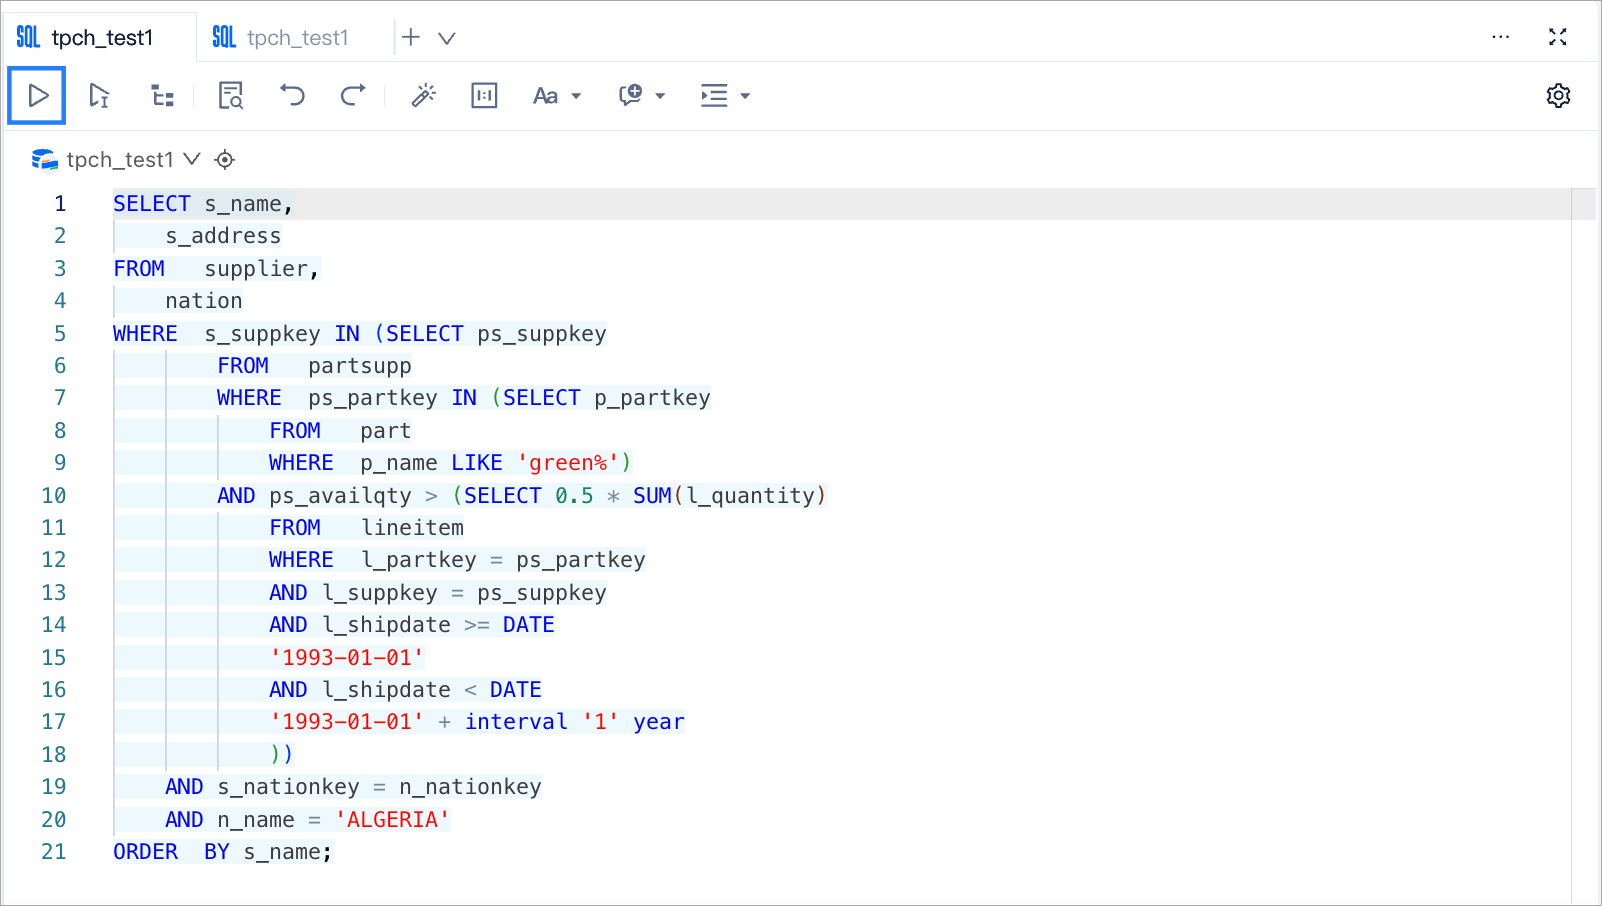1602x906 pixels.
Task: Click p_partkey on line 7
Action: [652, 398]
